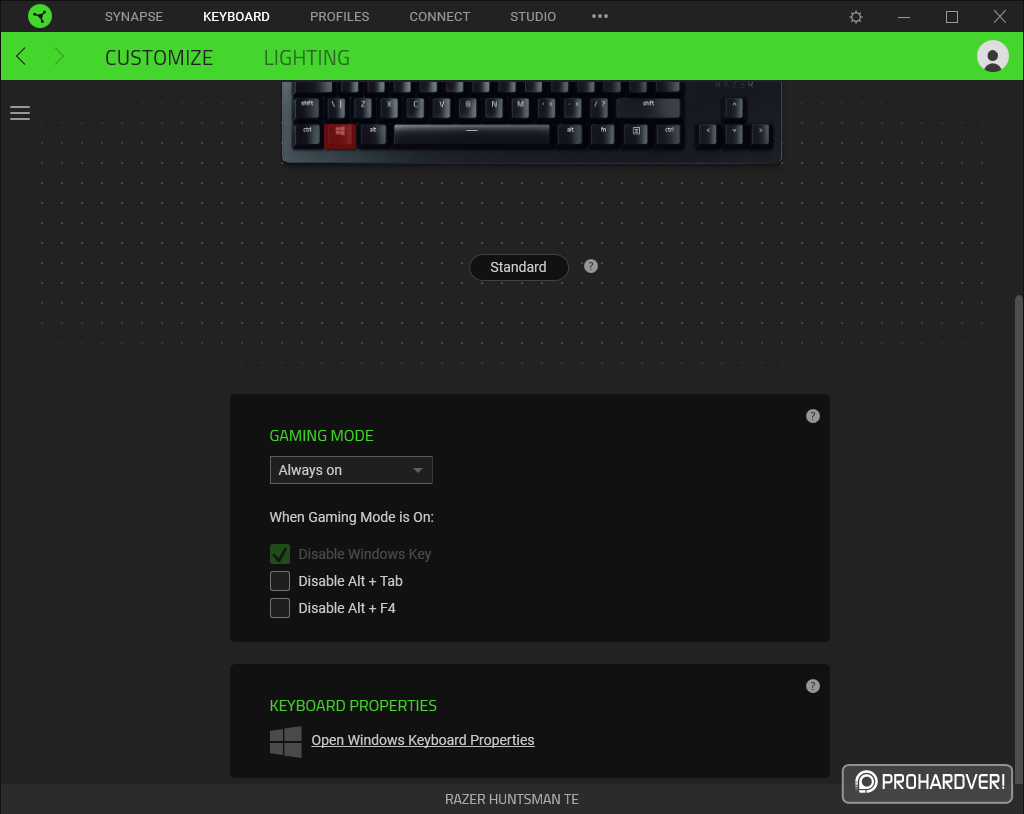Click RAZER HUNTSMAN TE device label
Screen dimensions: 1024x814
click(511, 799)
